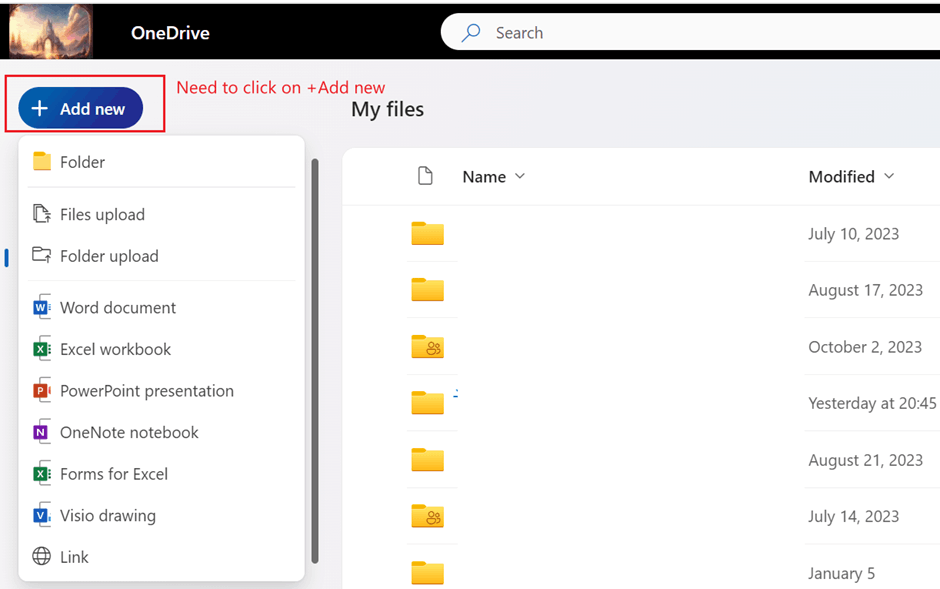Click the My files heading
This screenshot has width=940, height=589.
[387, 110]
